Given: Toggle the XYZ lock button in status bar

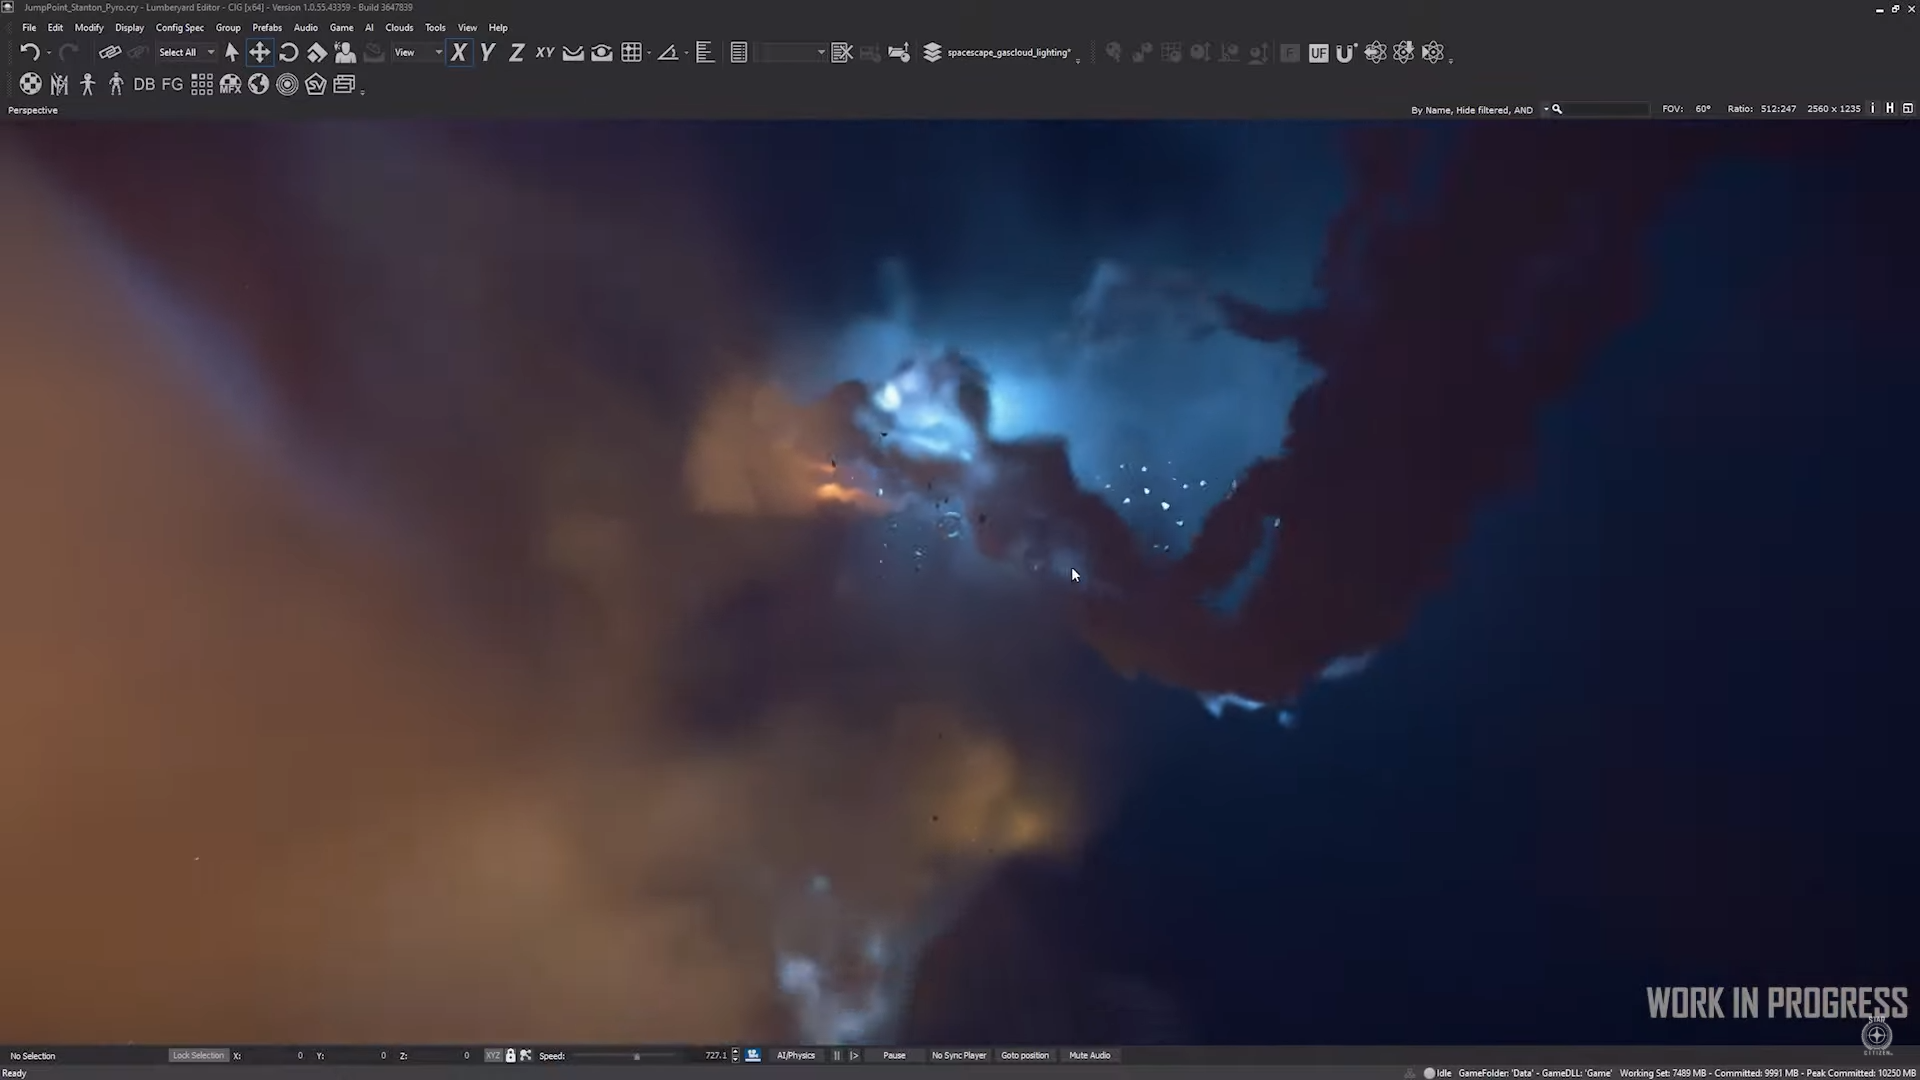Looking at the screenshot, I should [493, 1055].
